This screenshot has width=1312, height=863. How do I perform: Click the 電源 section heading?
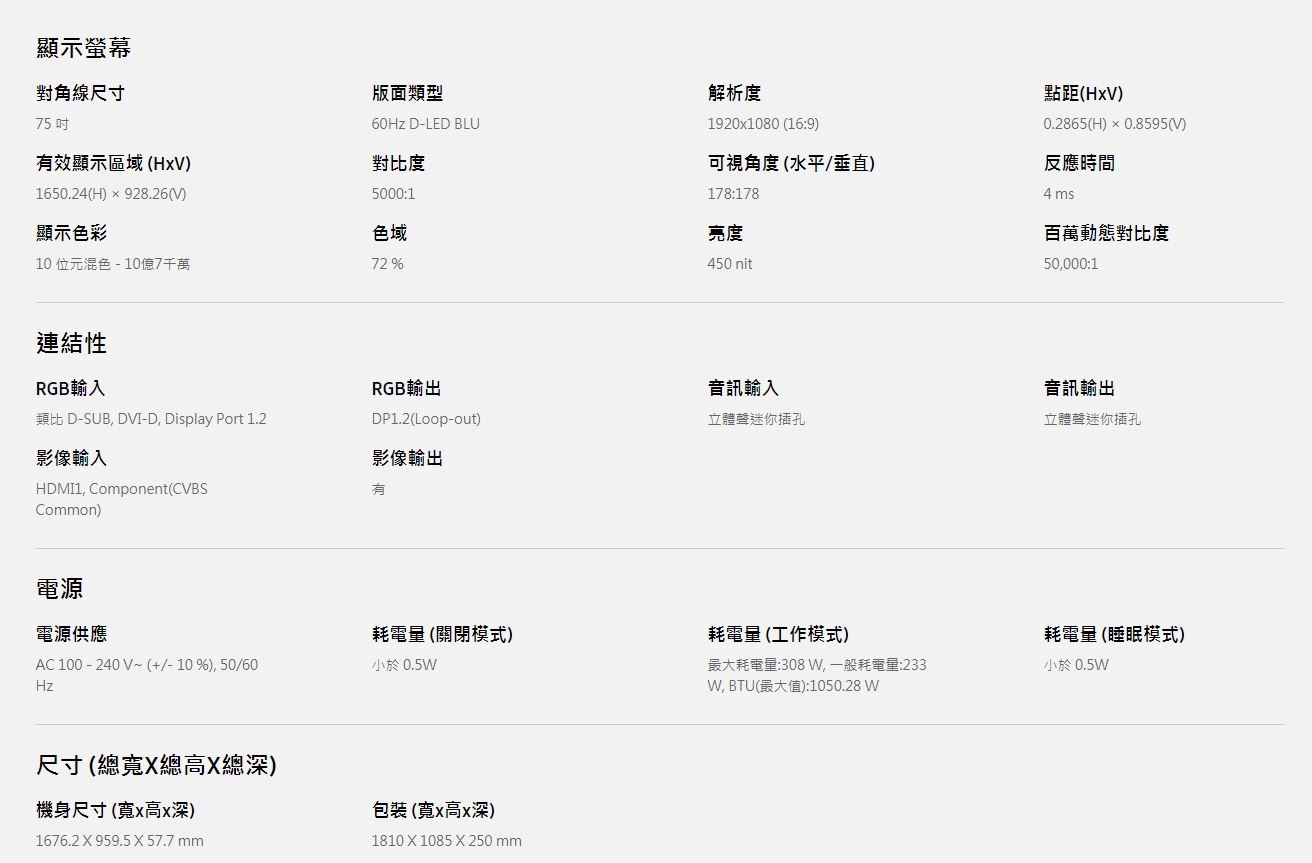point(59,589)
